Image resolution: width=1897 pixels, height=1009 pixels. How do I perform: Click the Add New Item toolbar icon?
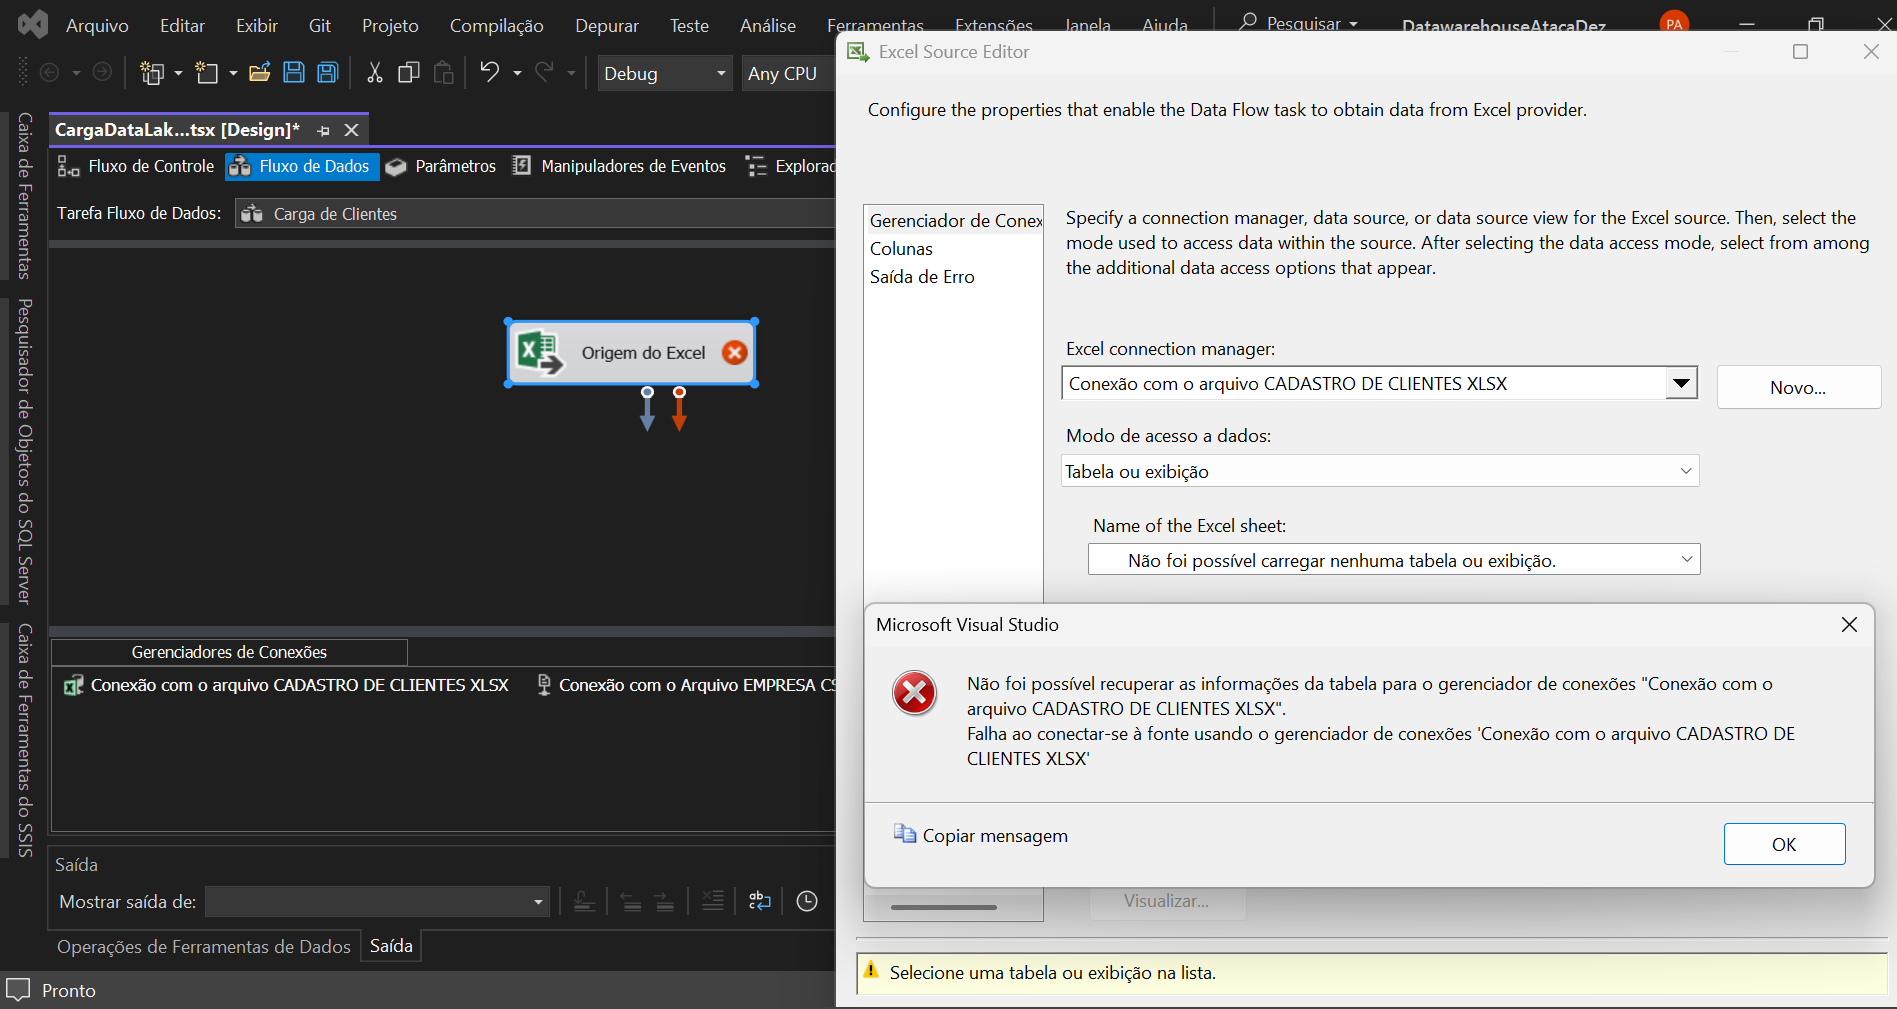[x=207, y=73]
